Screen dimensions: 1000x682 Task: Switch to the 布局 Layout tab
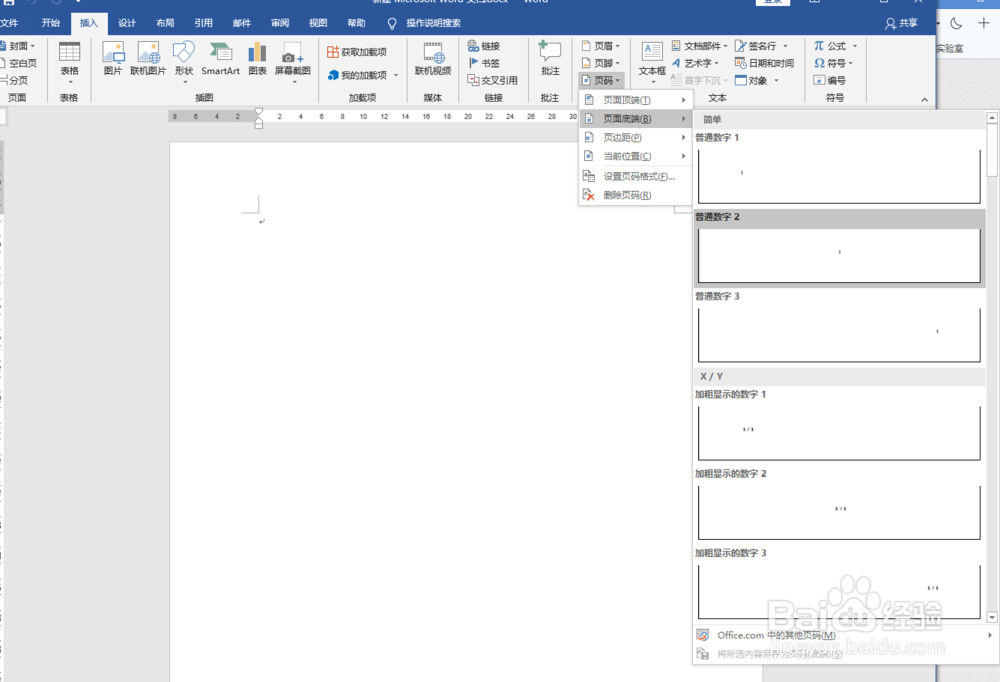coord(165,23)
